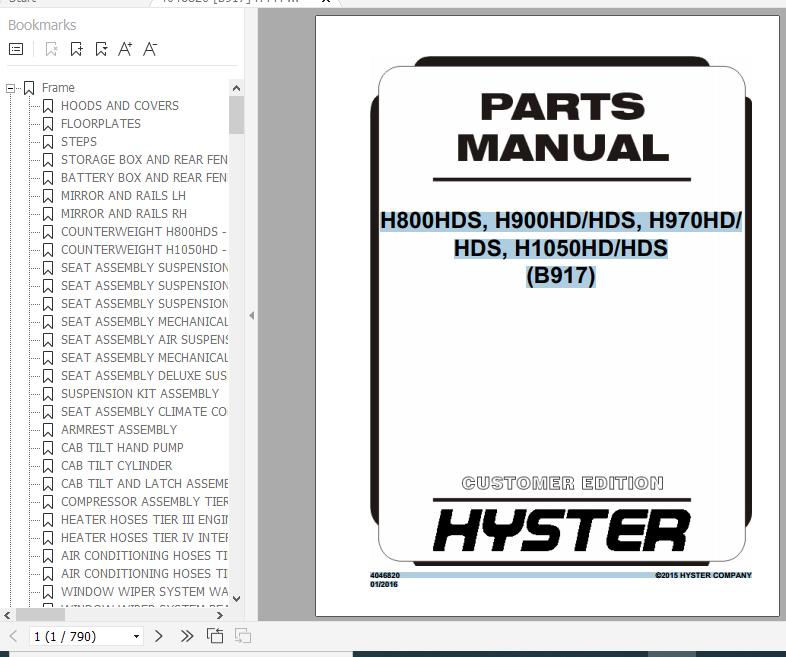This screenshot has width=786, height=657.
Task: Click the bookmarks horizontal scroll right arrow
Action: tap(220, 615)
